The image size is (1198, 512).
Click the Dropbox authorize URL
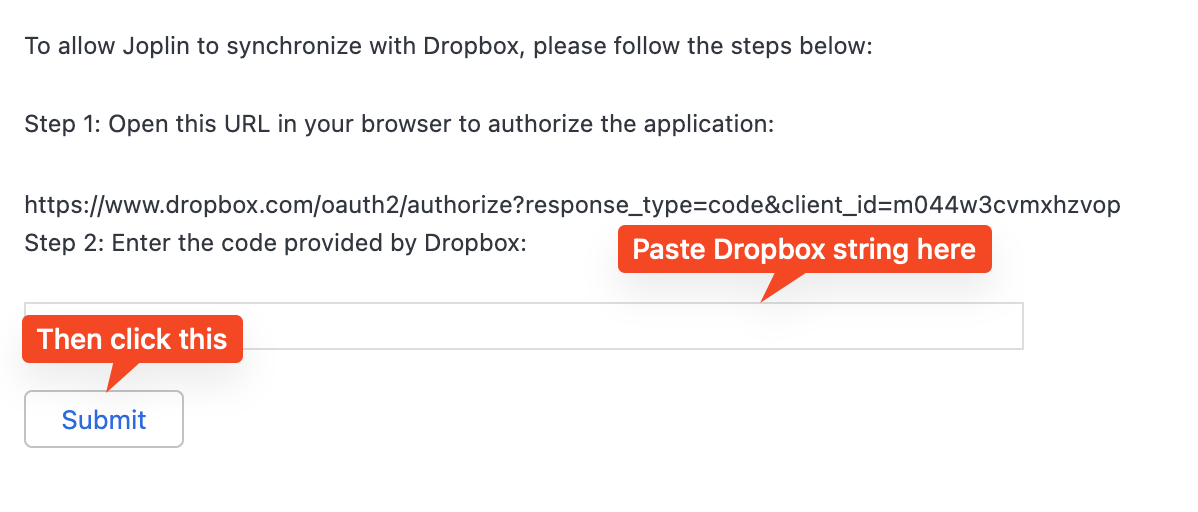click(572, 205)
